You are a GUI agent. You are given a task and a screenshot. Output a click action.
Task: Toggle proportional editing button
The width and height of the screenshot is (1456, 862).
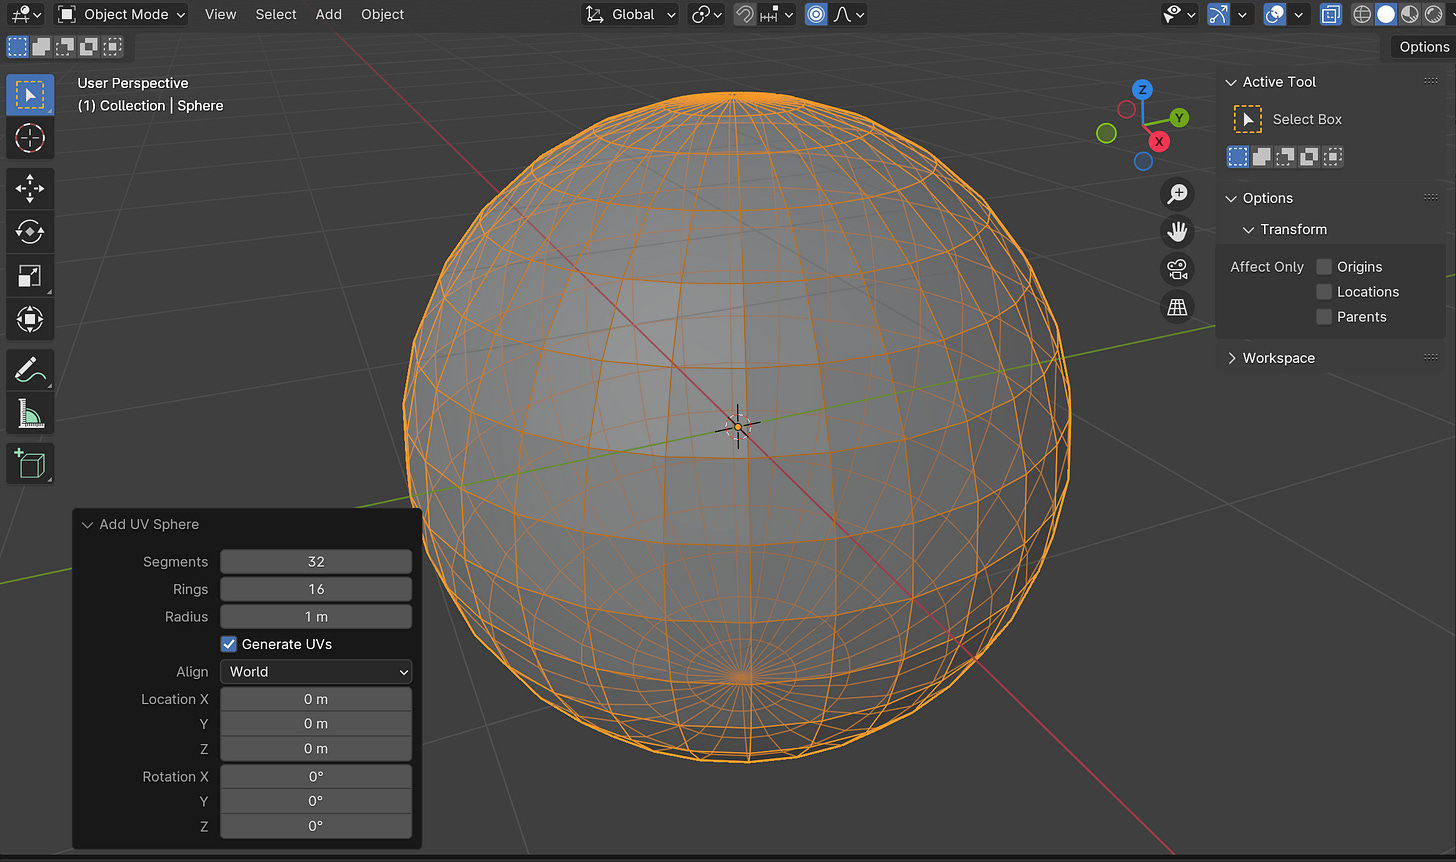point(817,14)
